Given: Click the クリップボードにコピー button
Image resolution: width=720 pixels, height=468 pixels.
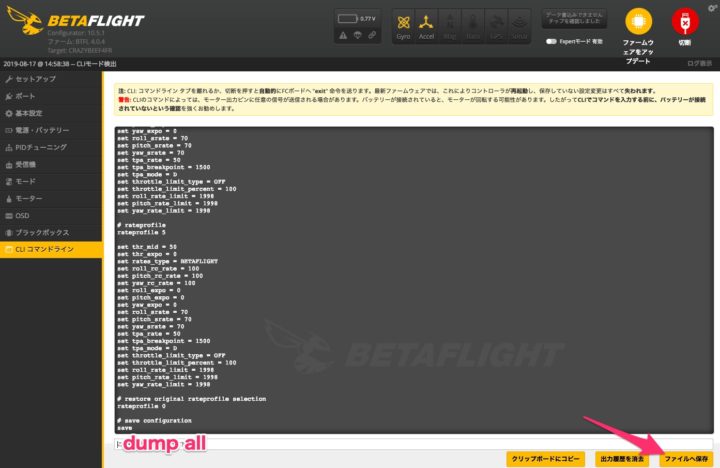Looking at the screenshot, I should click(546, 458).
